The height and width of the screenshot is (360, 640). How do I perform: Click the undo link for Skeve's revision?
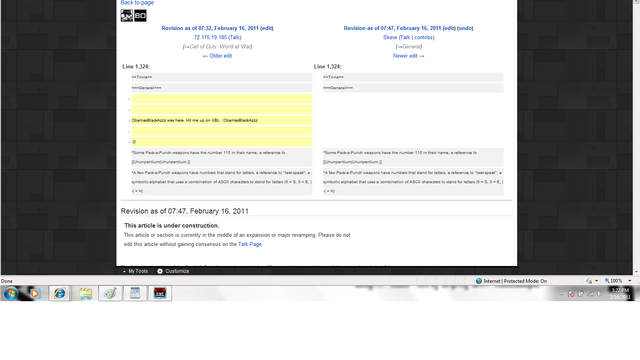465,28
